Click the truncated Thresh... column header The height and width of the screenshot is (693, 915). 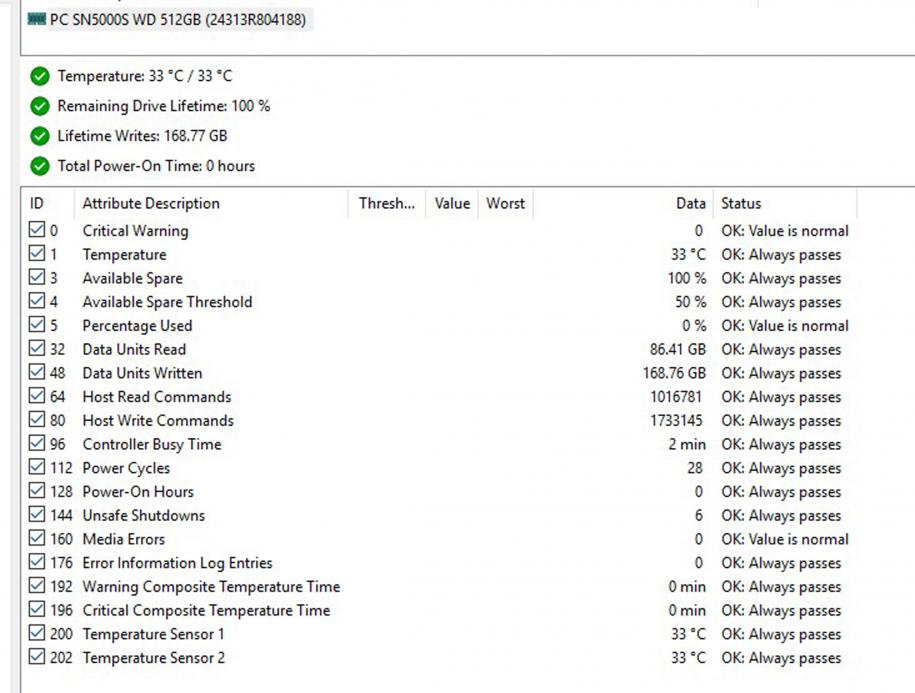click(386, 203)
